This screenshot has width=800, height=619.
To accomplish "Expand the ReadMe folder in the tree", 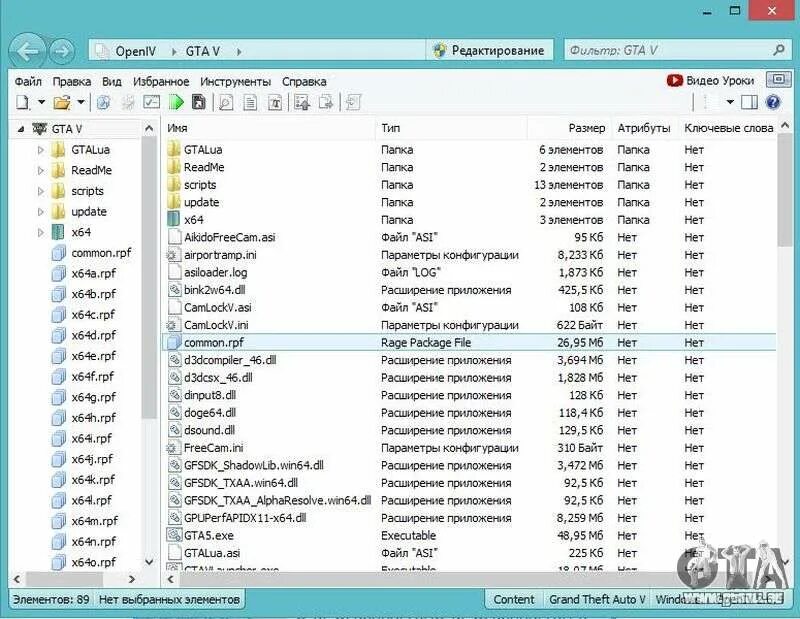I will (x=41, y=170).
